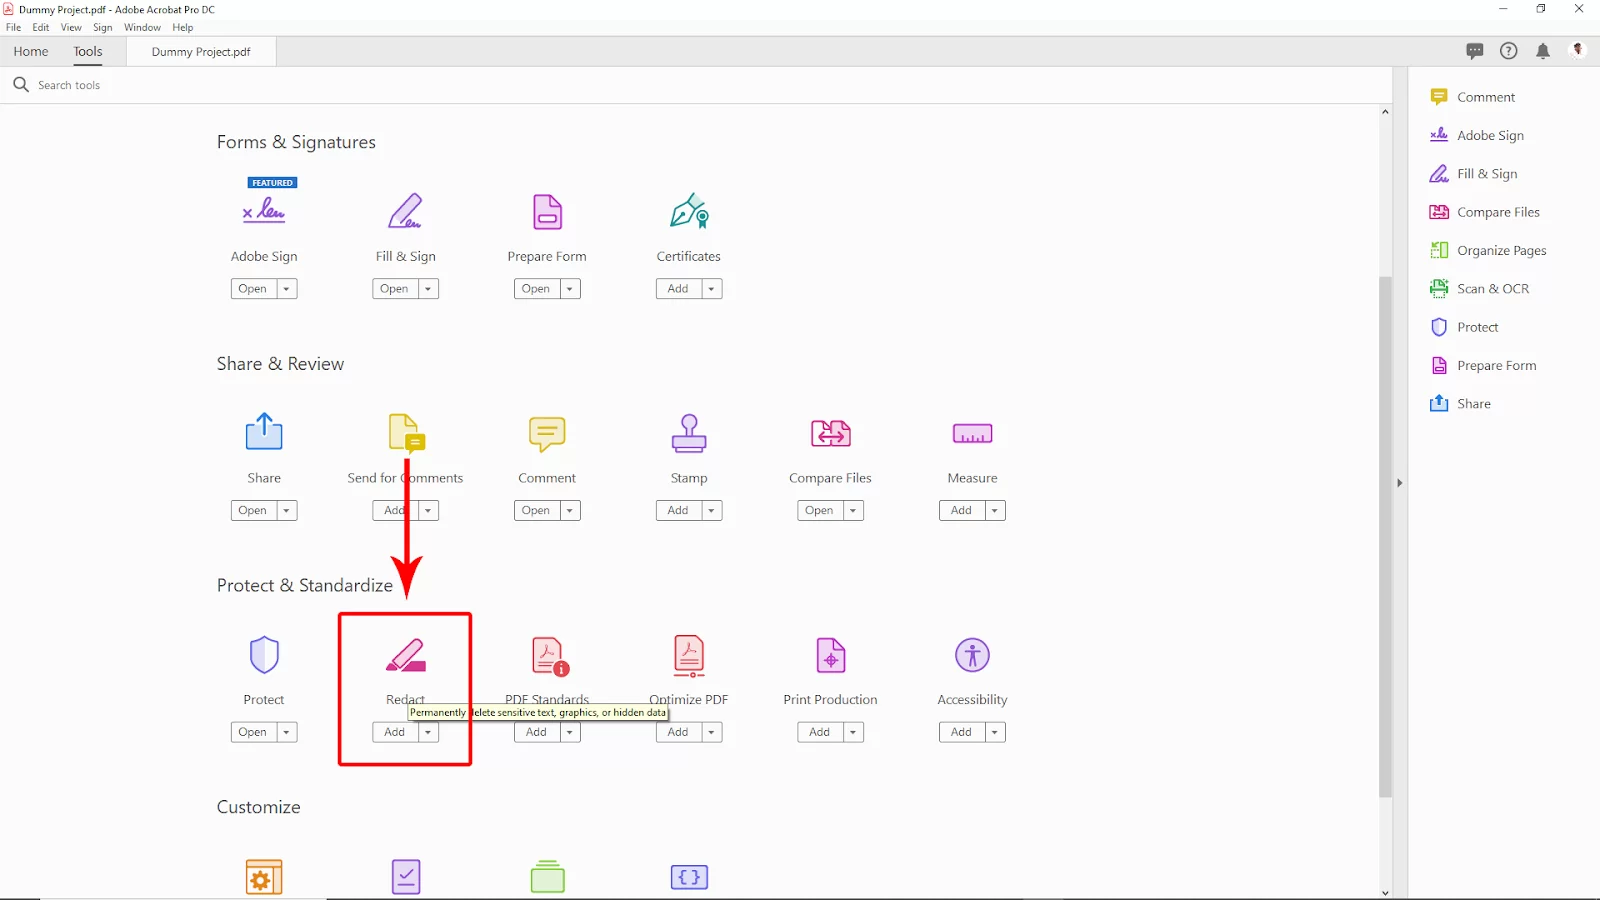The image size is (1600, 900).
Task: Expand the dropdown arrow next to Accessibility Add
Action: tap(995, 733)
